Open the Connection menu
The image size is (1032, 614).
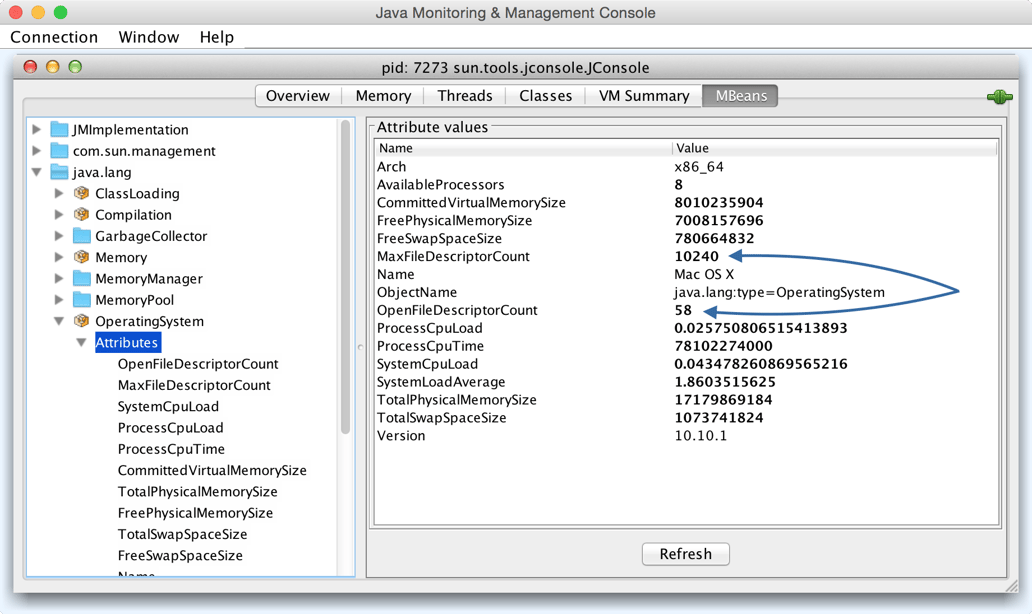[55, 37]
